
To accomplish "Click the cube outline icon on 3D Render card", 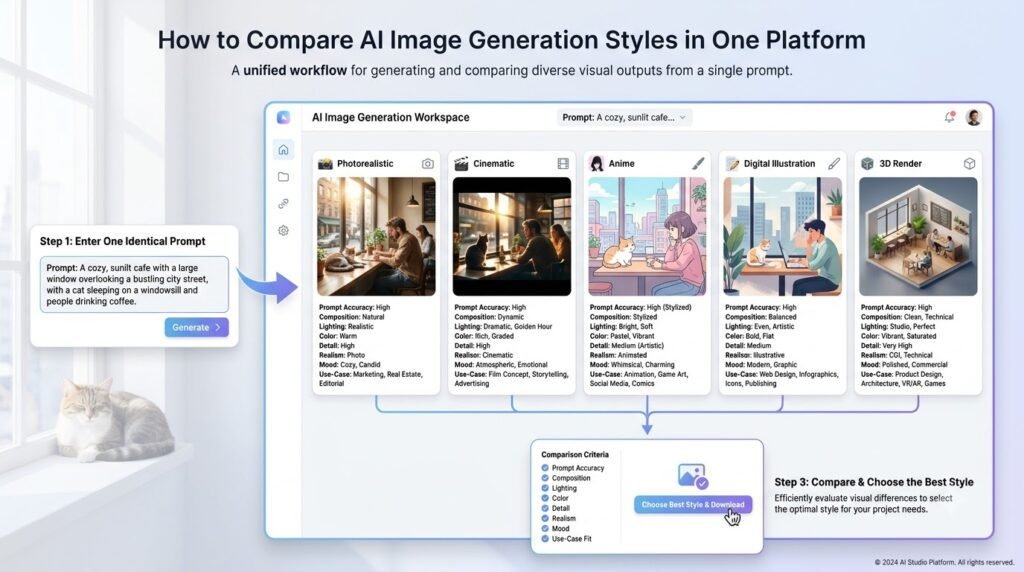I will point(969,164).
